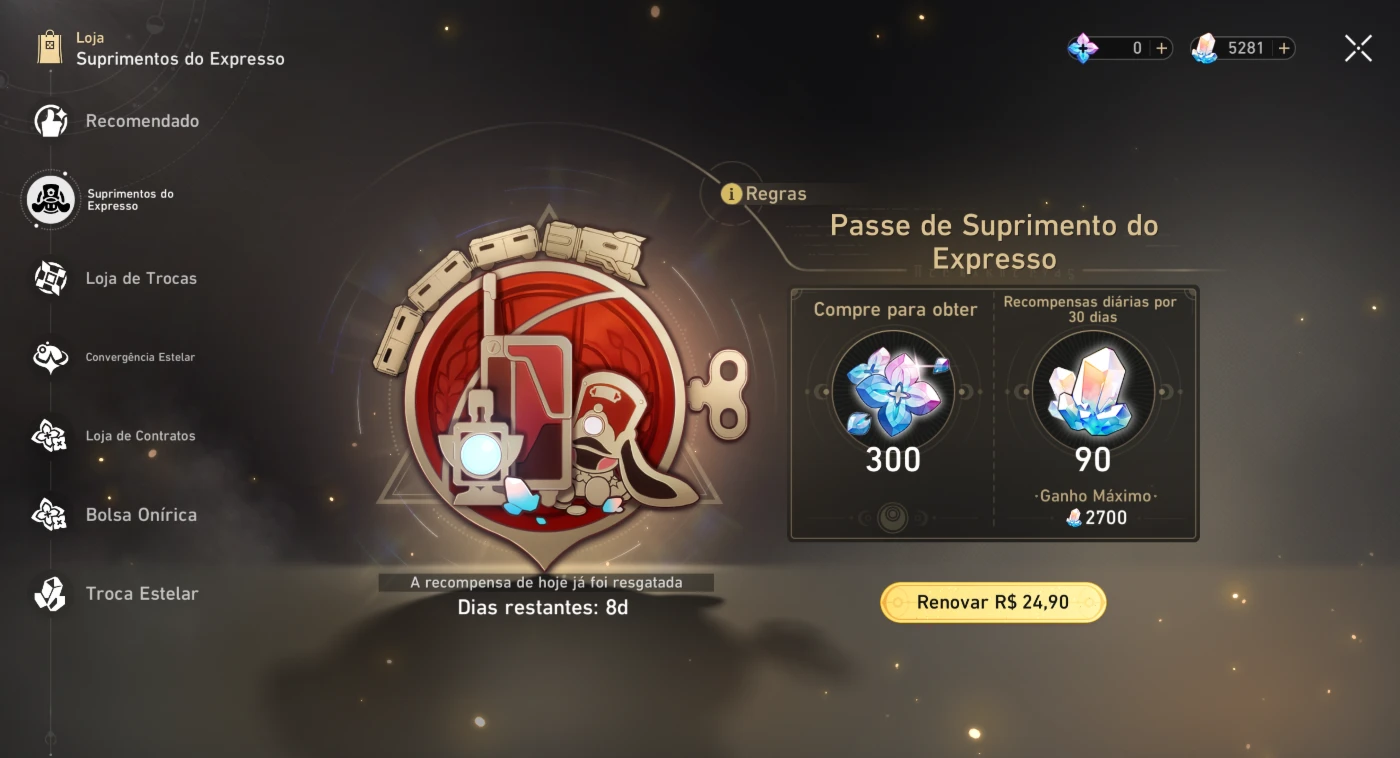
Task: Switch to Troca Estelar tab label
Action: (142, 593)
